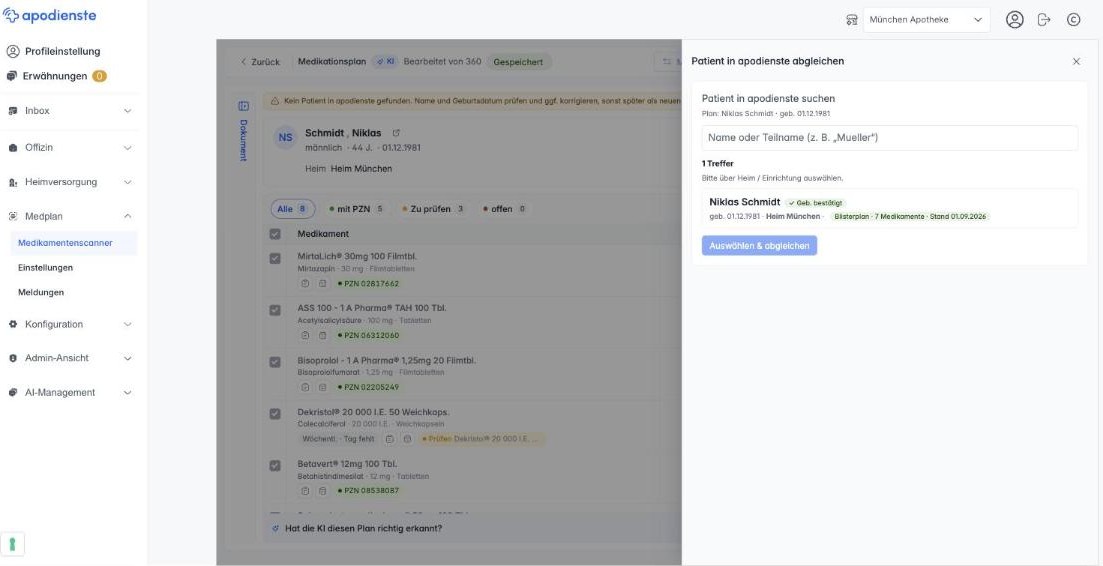Screen dimensions: 1103x566
Task: Open the München Apotheke pharmacy dropdown
Action: click(x=926, y=20)
